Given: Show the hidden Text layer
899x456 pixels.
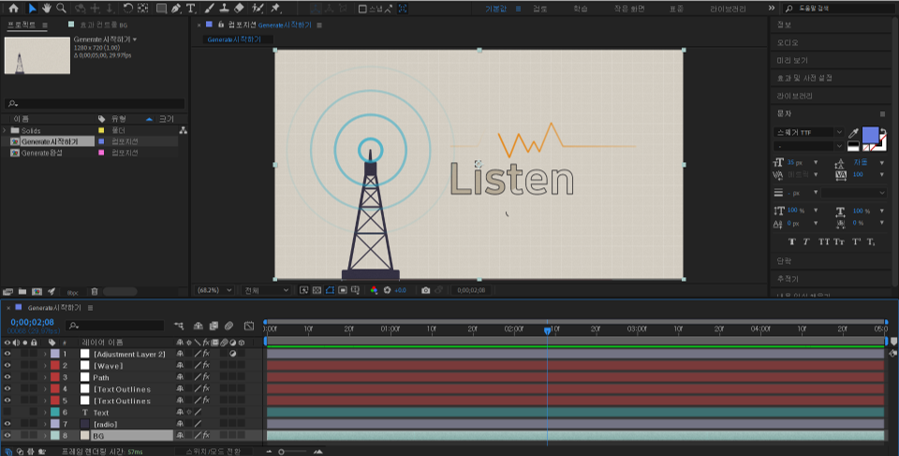Looking at the screenshot, I should [x=7, y=412].
